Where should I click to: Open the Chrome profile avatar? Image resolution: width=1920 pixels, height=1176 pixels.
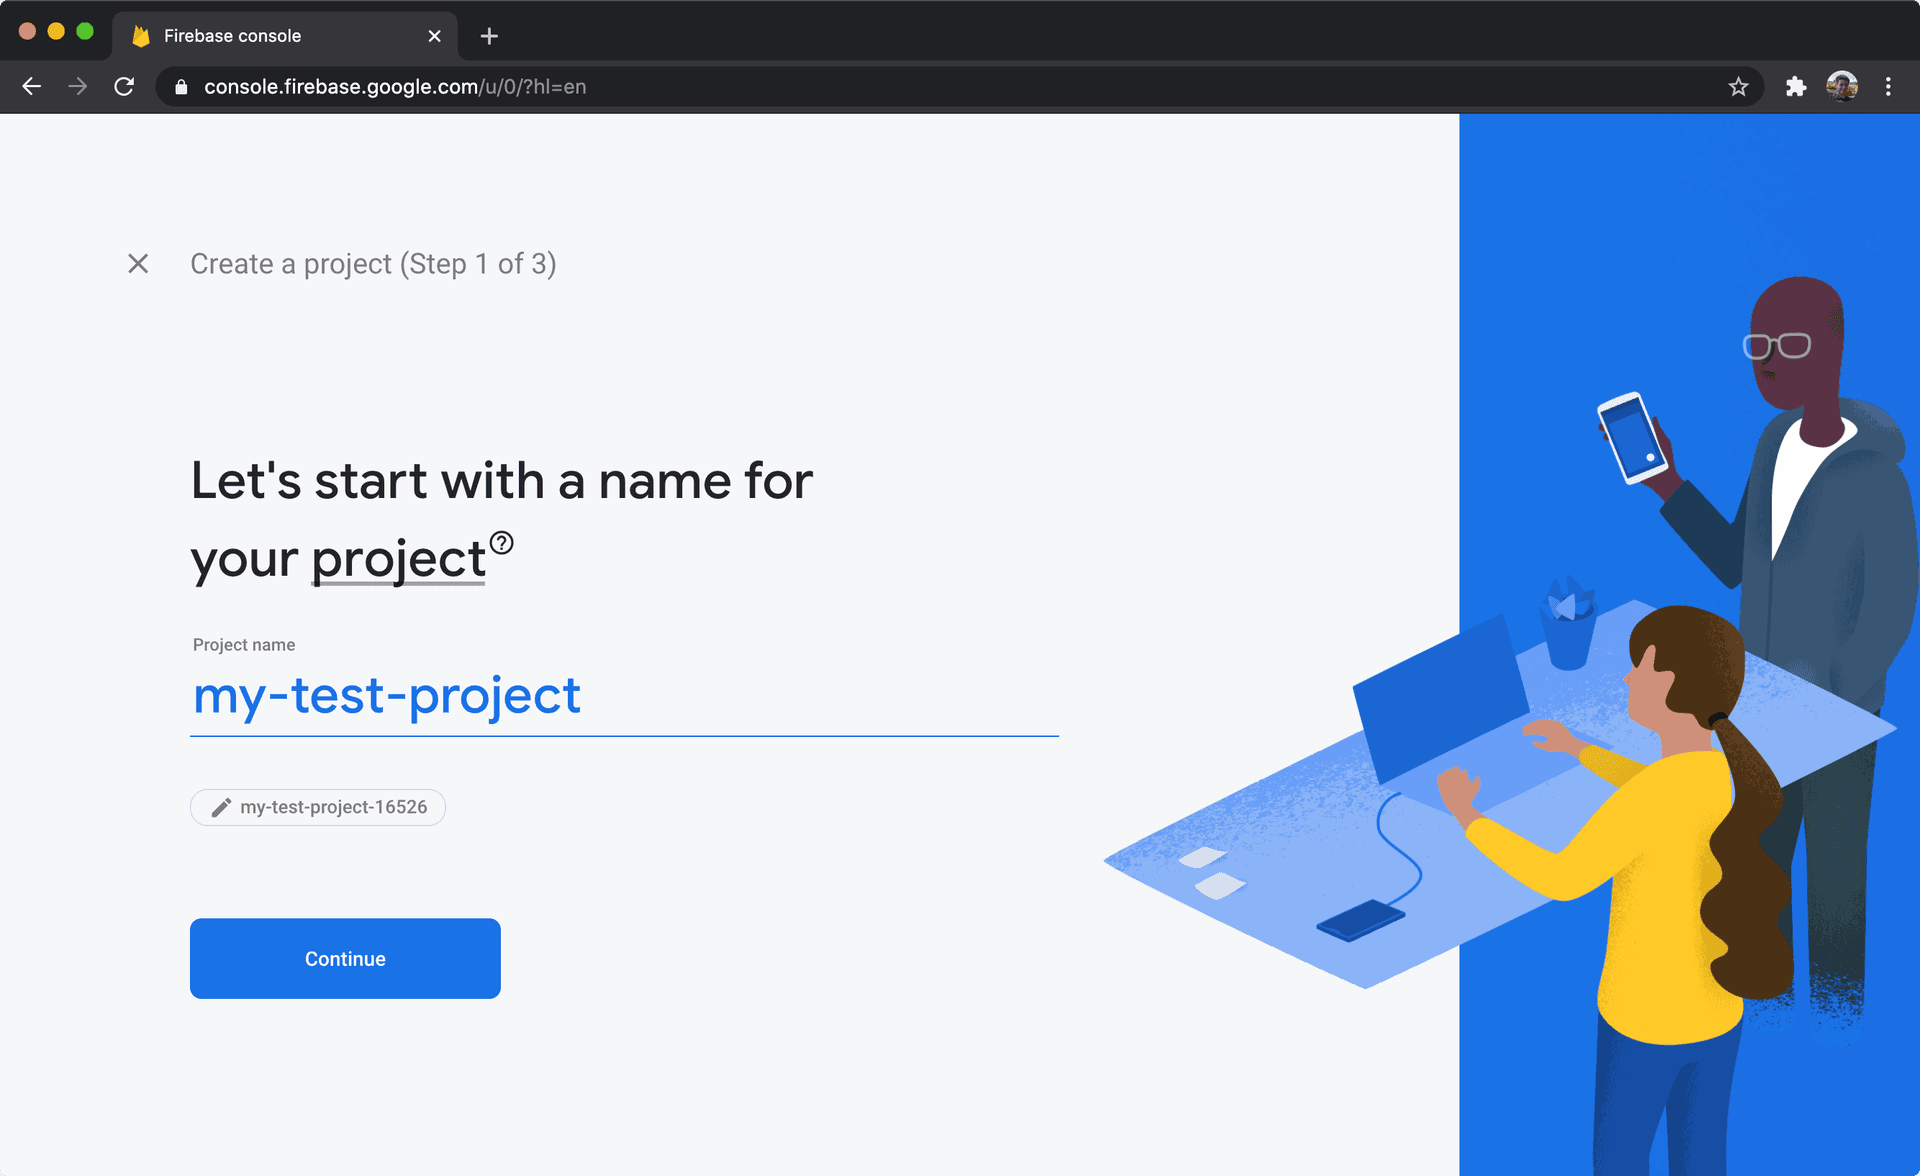click(x=1842, y=87)
